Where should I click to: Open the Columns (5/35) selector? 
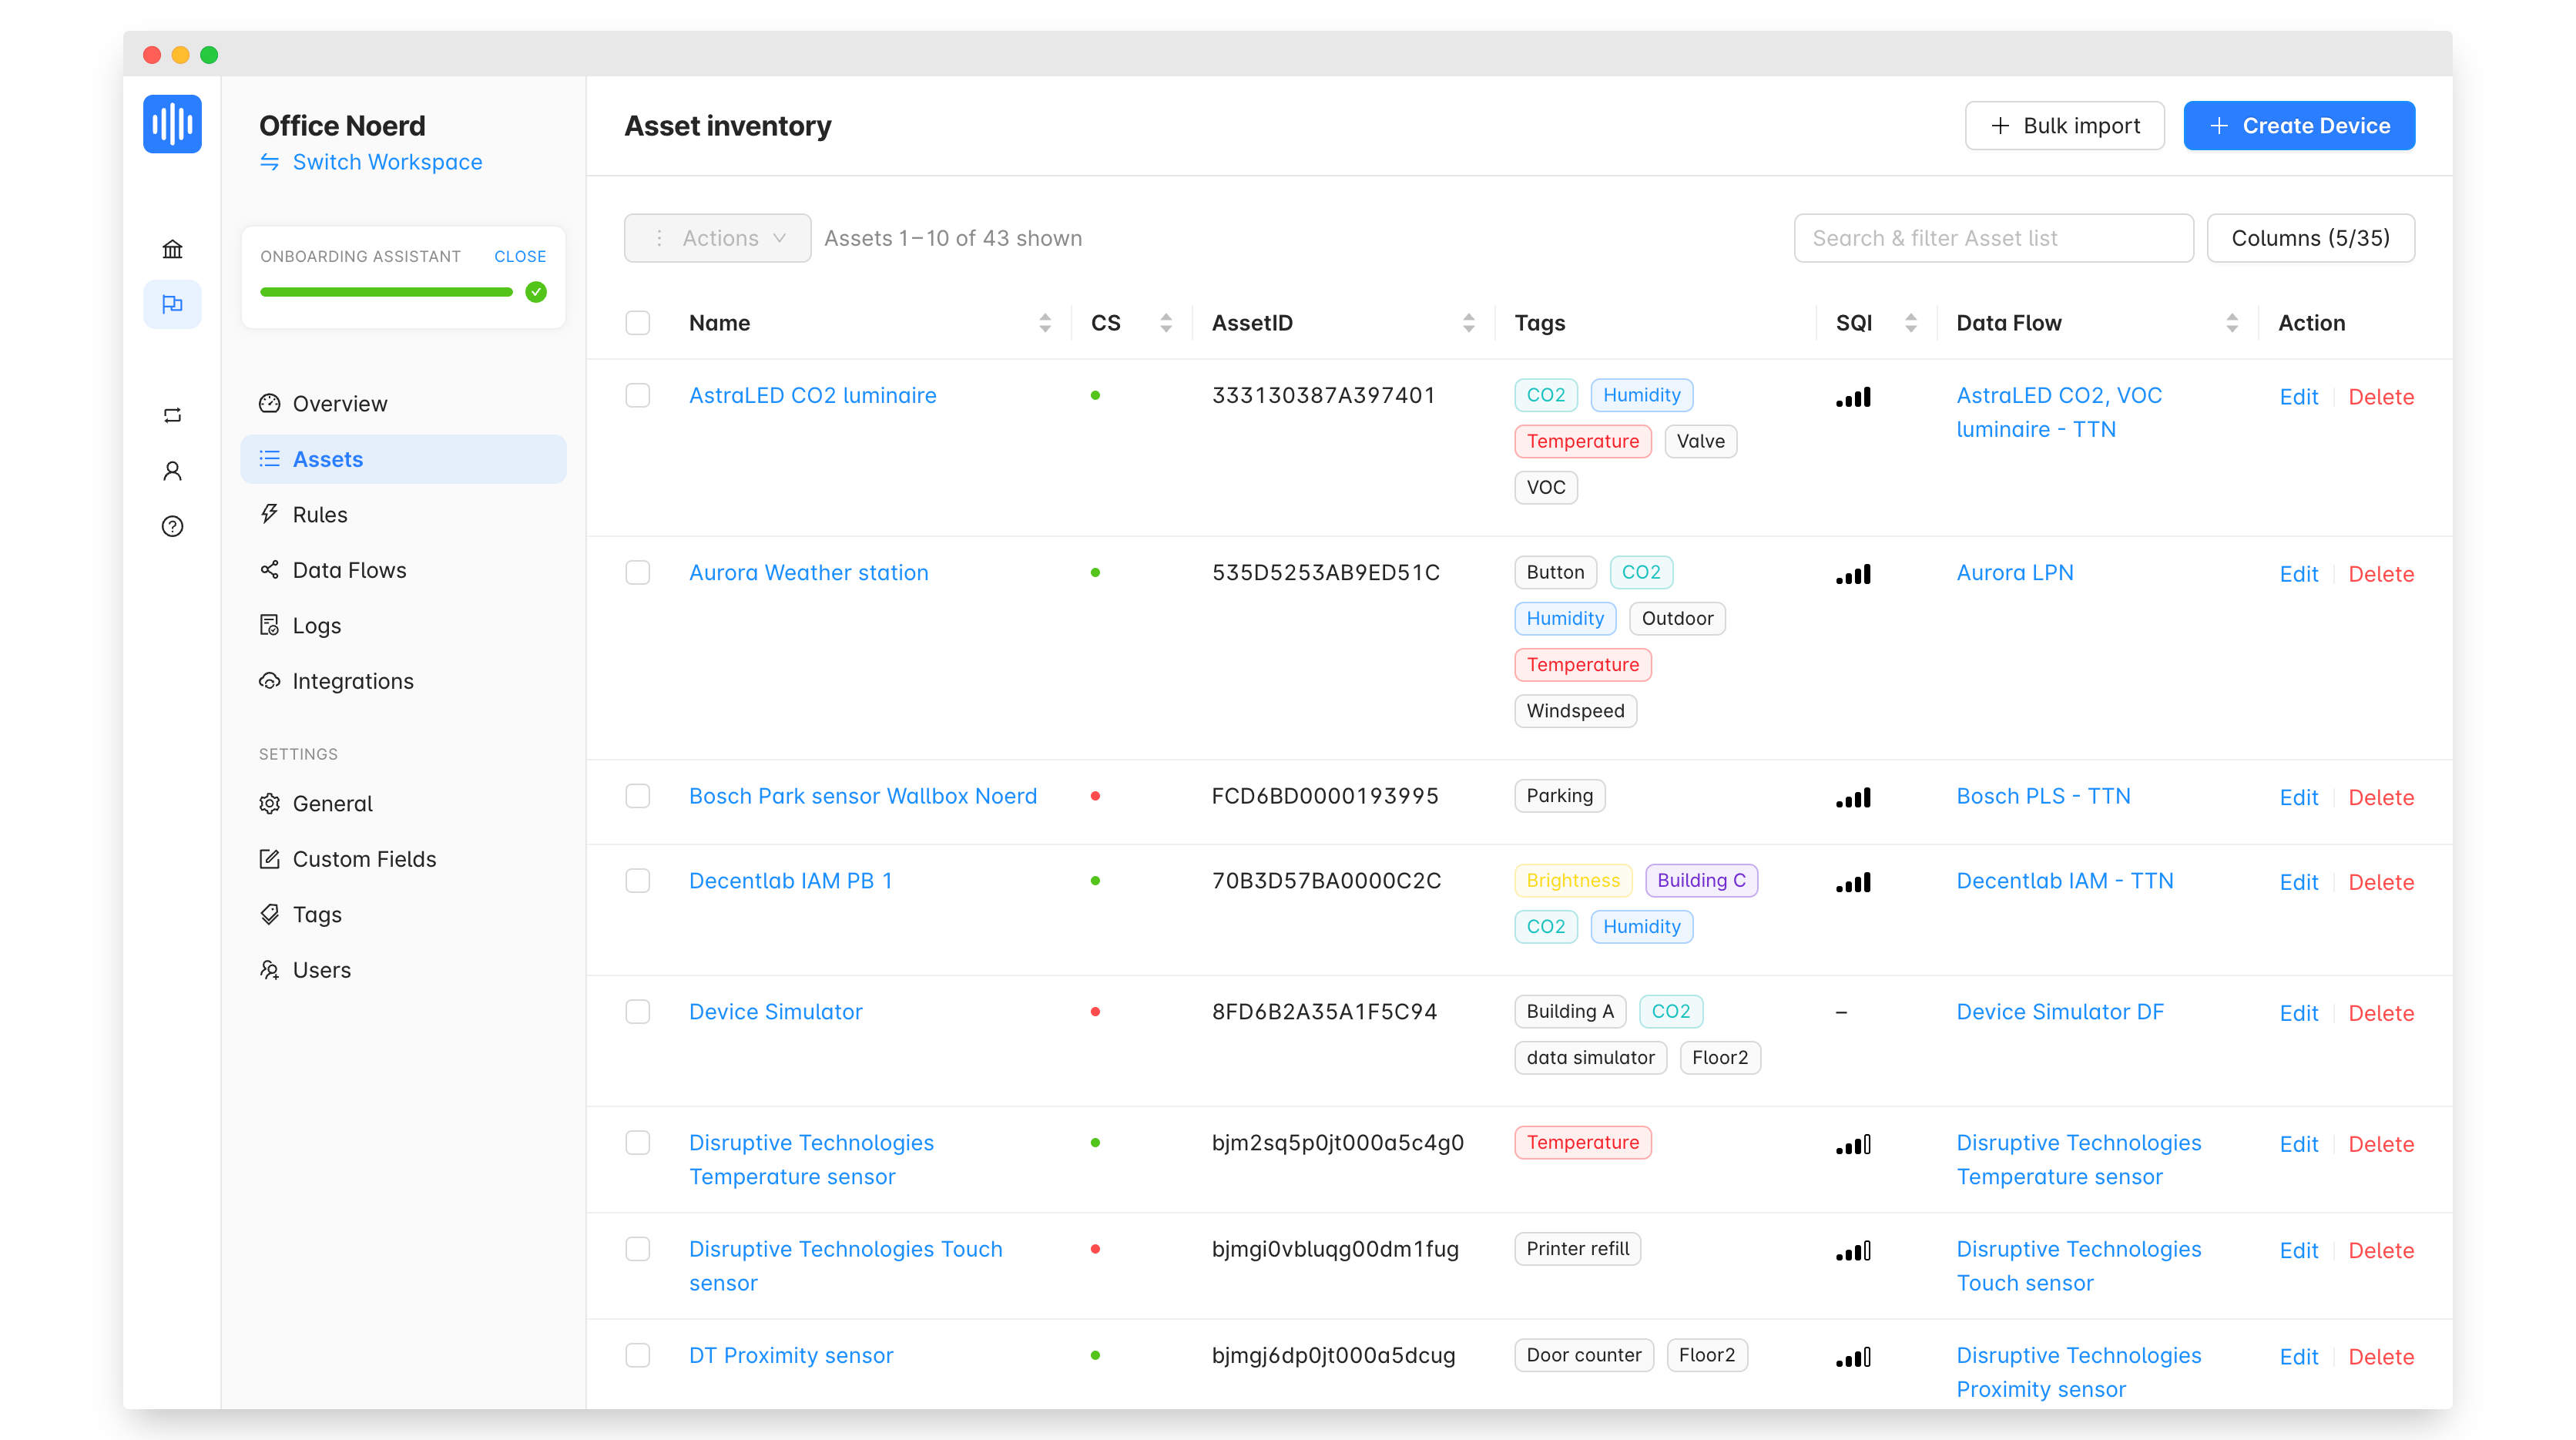coord(2311,238)
